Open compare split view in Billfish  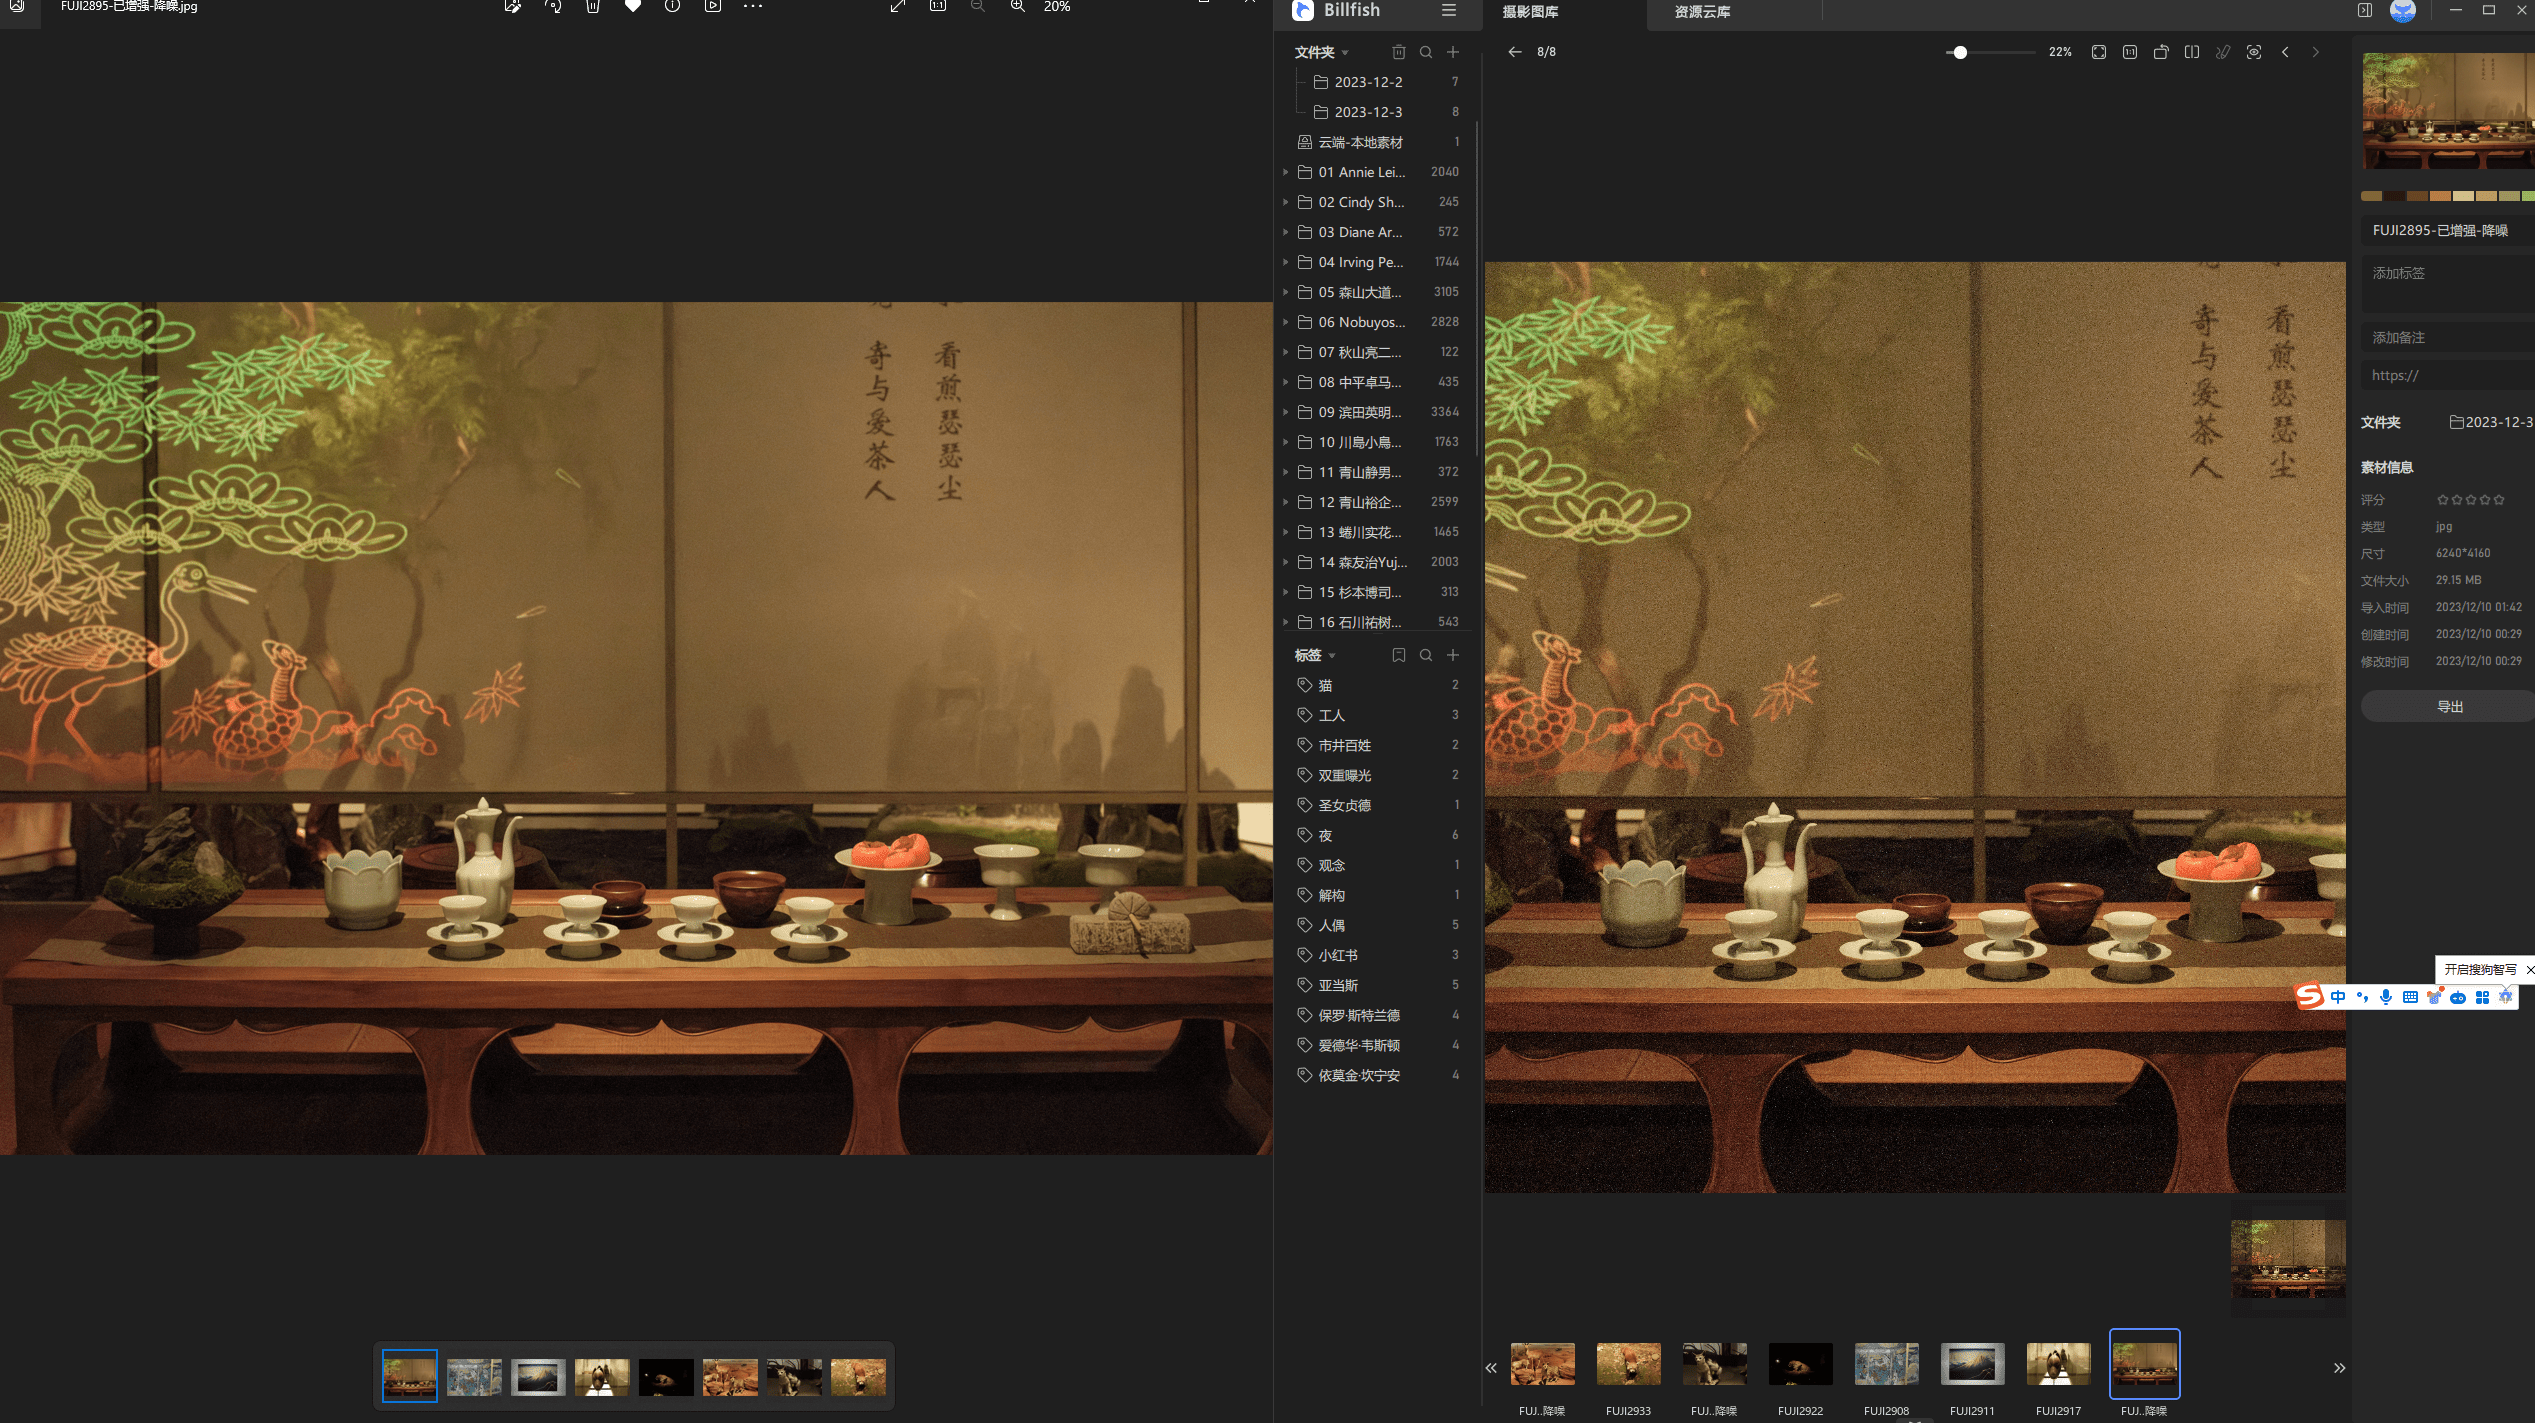(2192, 52)
